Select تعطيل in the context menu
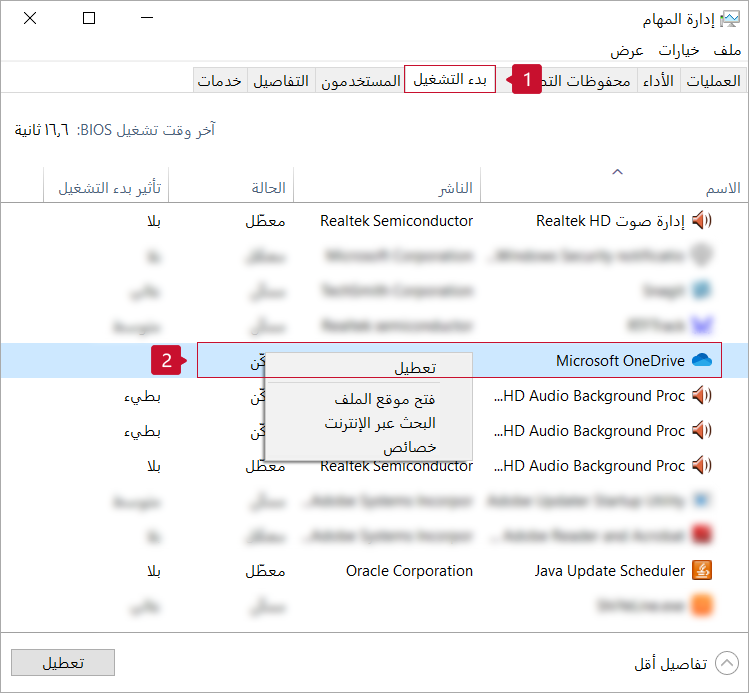 pos(415,367)
